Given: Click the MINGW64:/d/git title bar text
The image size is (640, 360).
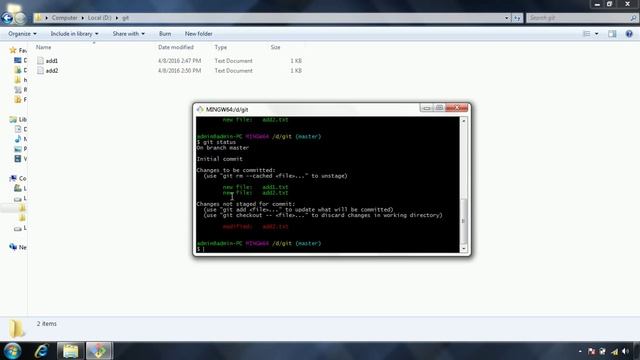Looking at the screenshot, I should click(227, 109).
